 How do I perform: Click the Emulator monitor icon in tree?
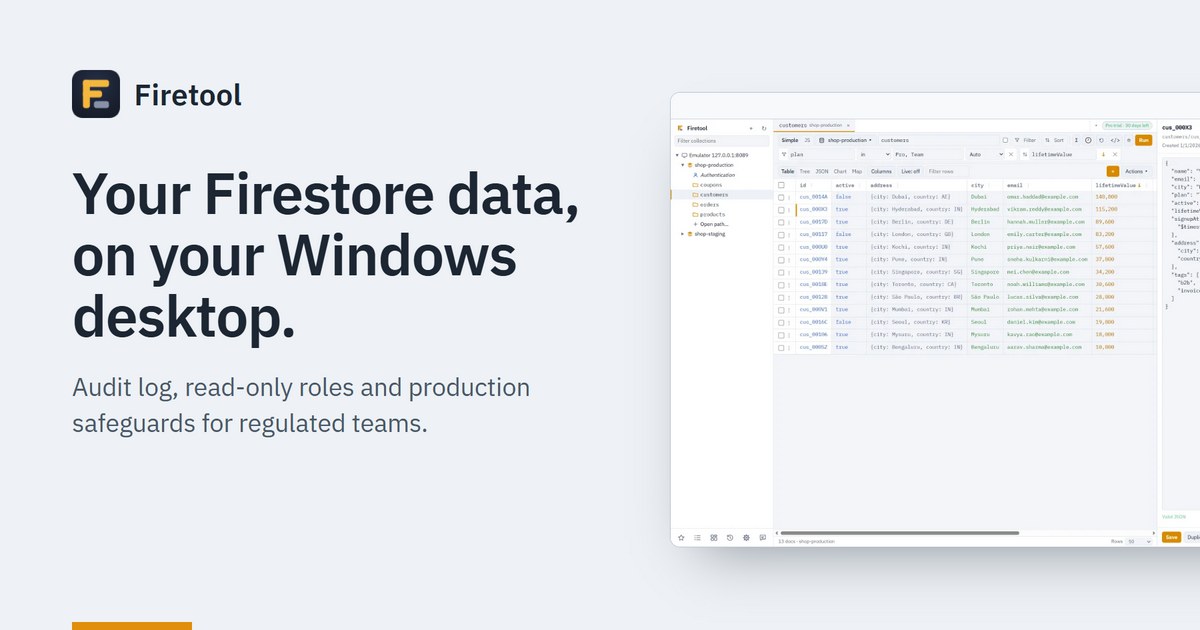pyautogui.click(x=685, y=155)
